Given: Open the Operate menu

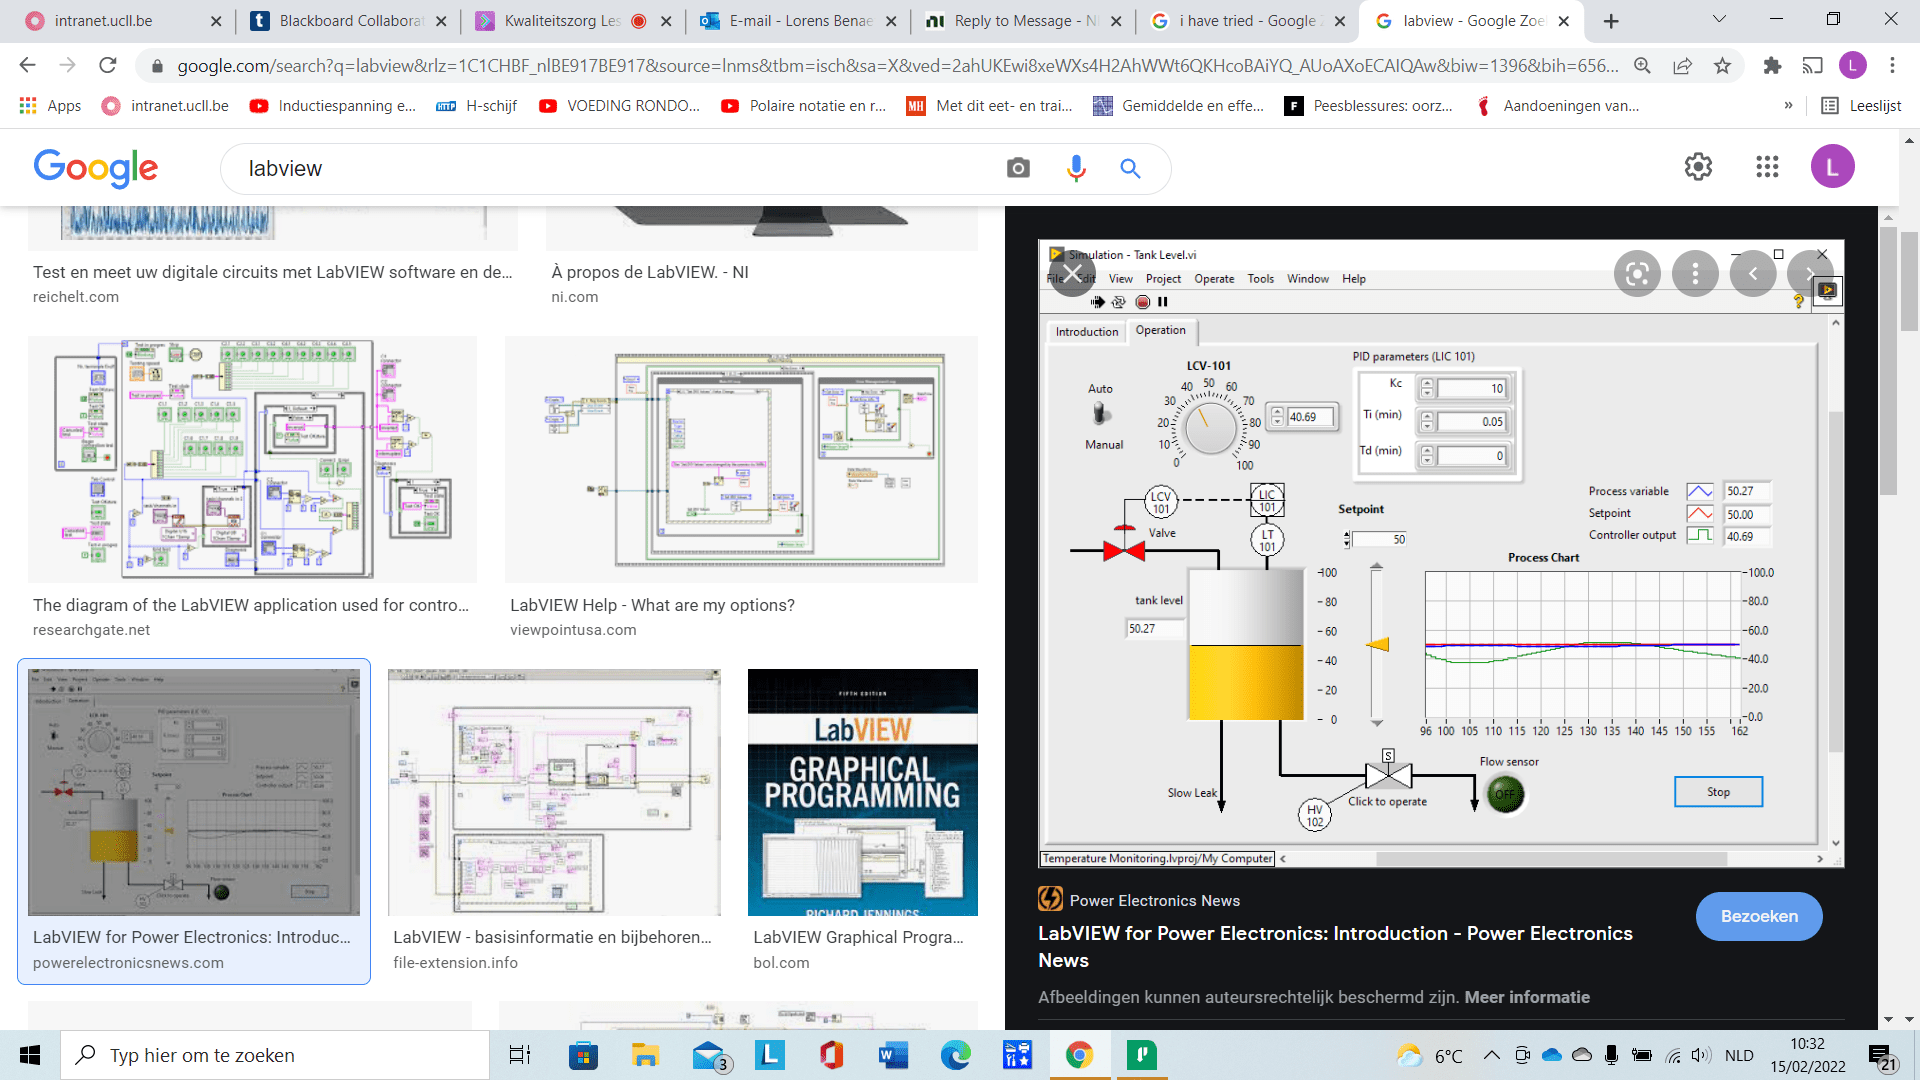Looking at the screenshot, I should pos(1214,279).
